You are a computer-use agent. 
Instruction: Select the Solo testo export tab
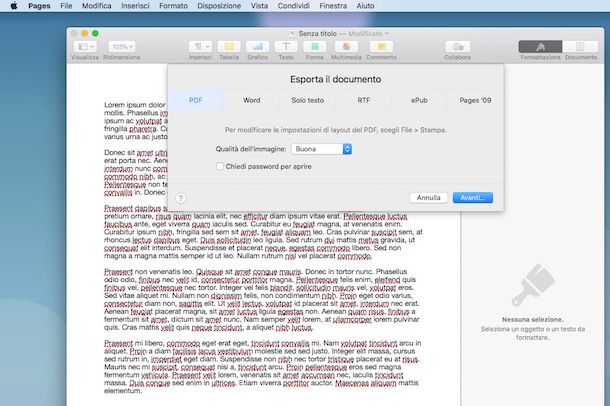pos(308,100)
